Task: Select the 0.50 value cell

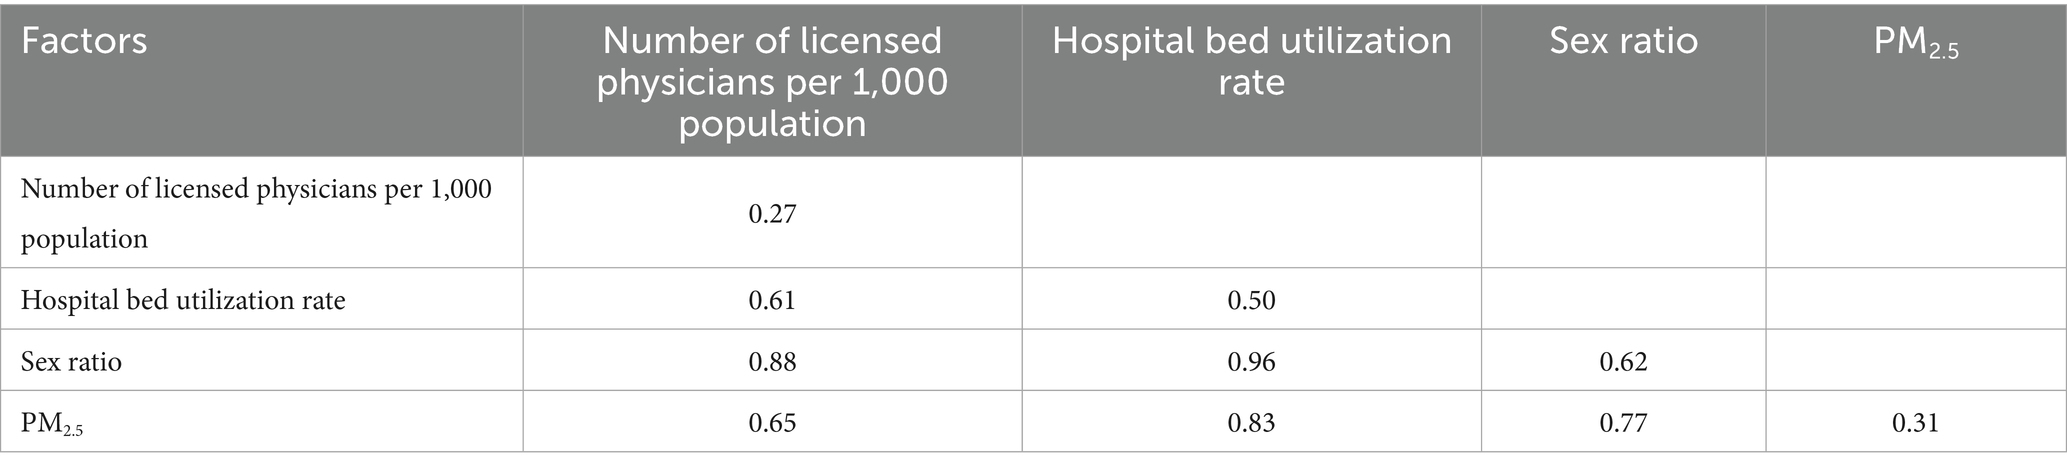Action: click(x=1251, y=300)
